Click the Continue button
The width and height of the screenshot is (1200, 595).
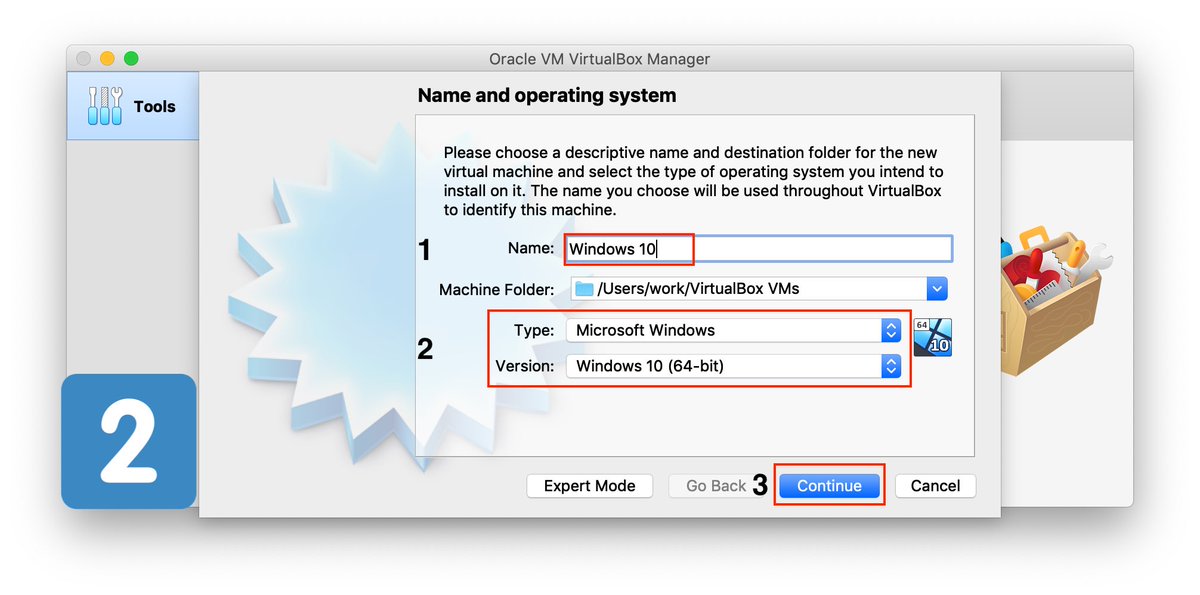pyautogui.click(x=829, y=486)
